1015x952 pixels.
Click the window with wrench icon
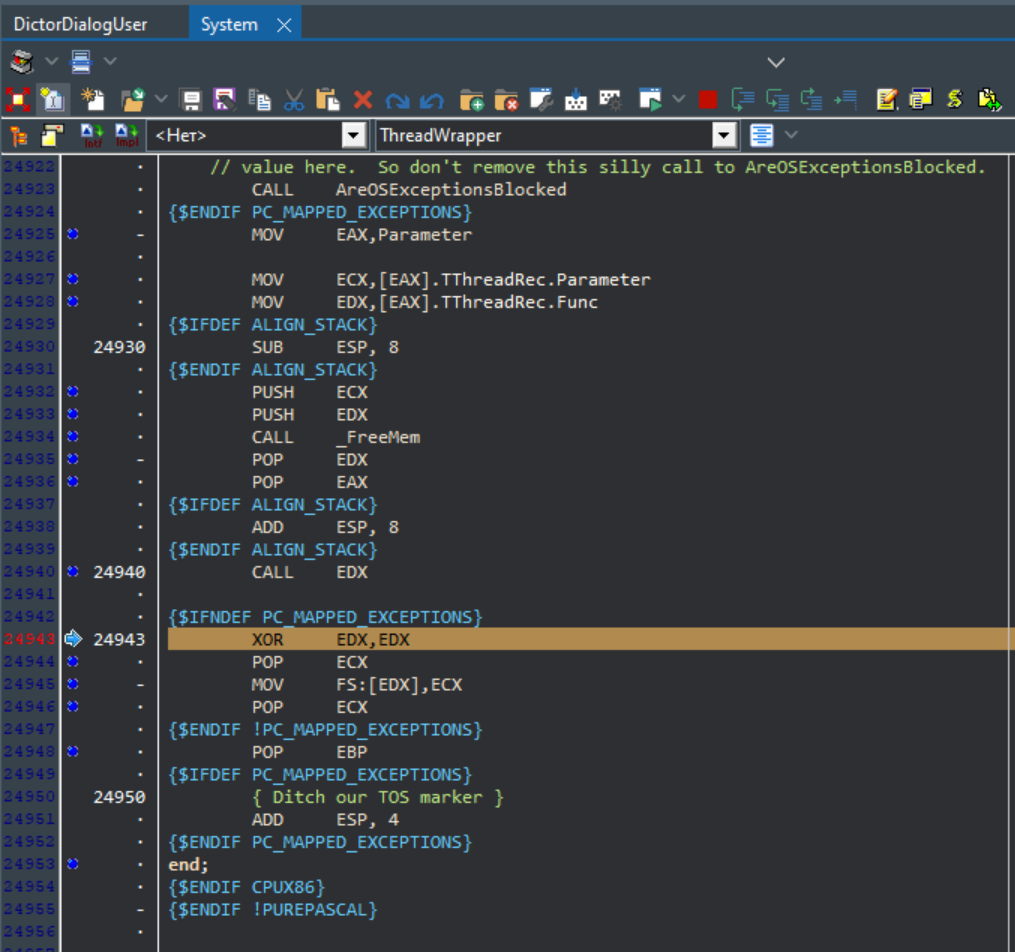click(541, 100)
